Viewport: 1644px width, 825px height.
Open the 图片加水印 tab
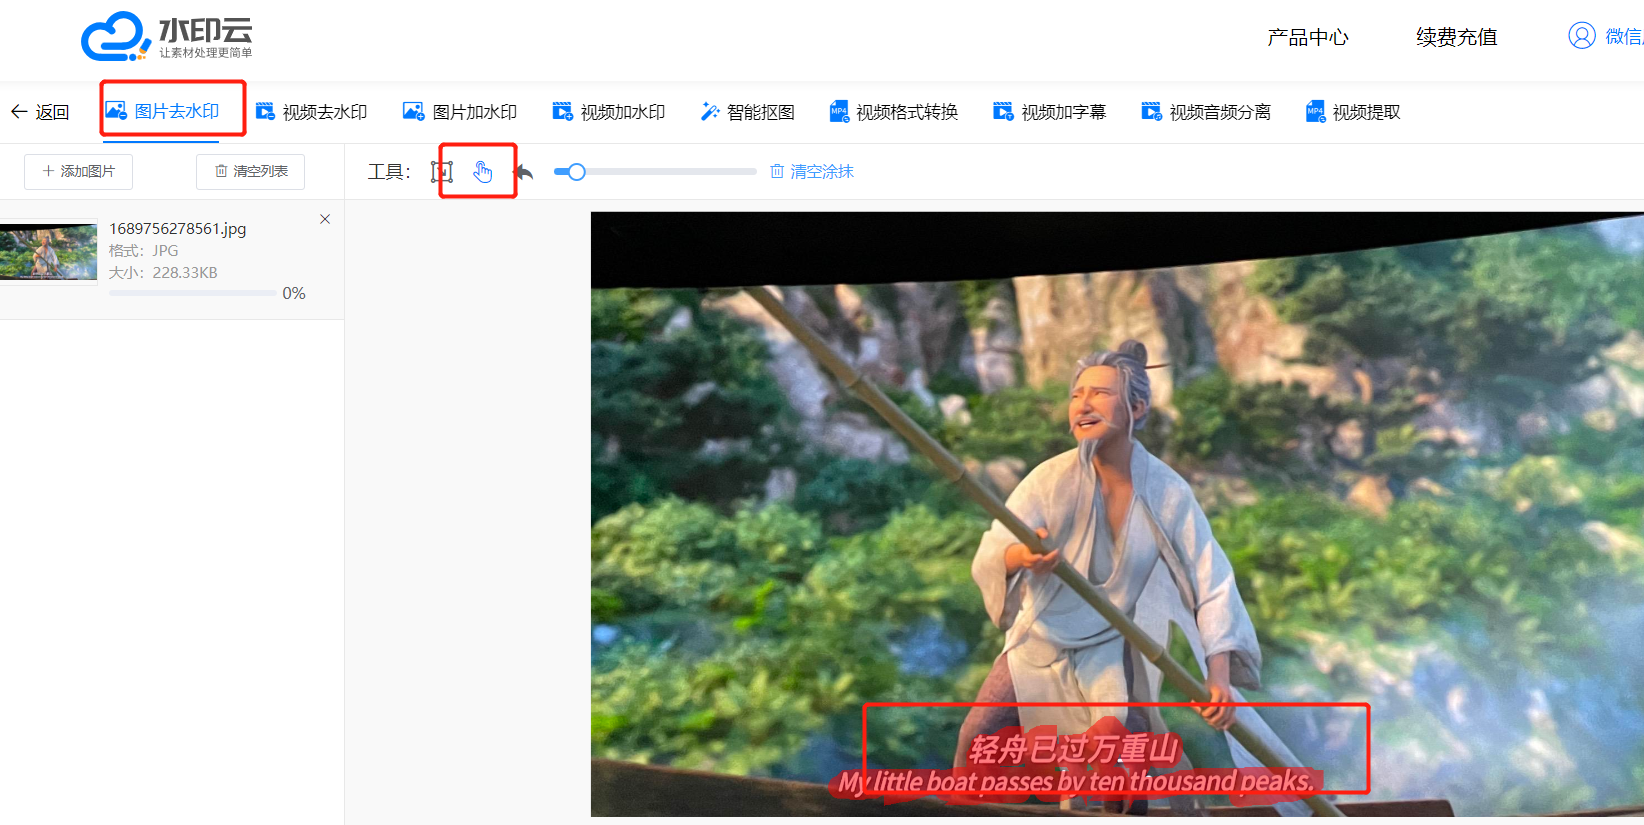(460, 112)
